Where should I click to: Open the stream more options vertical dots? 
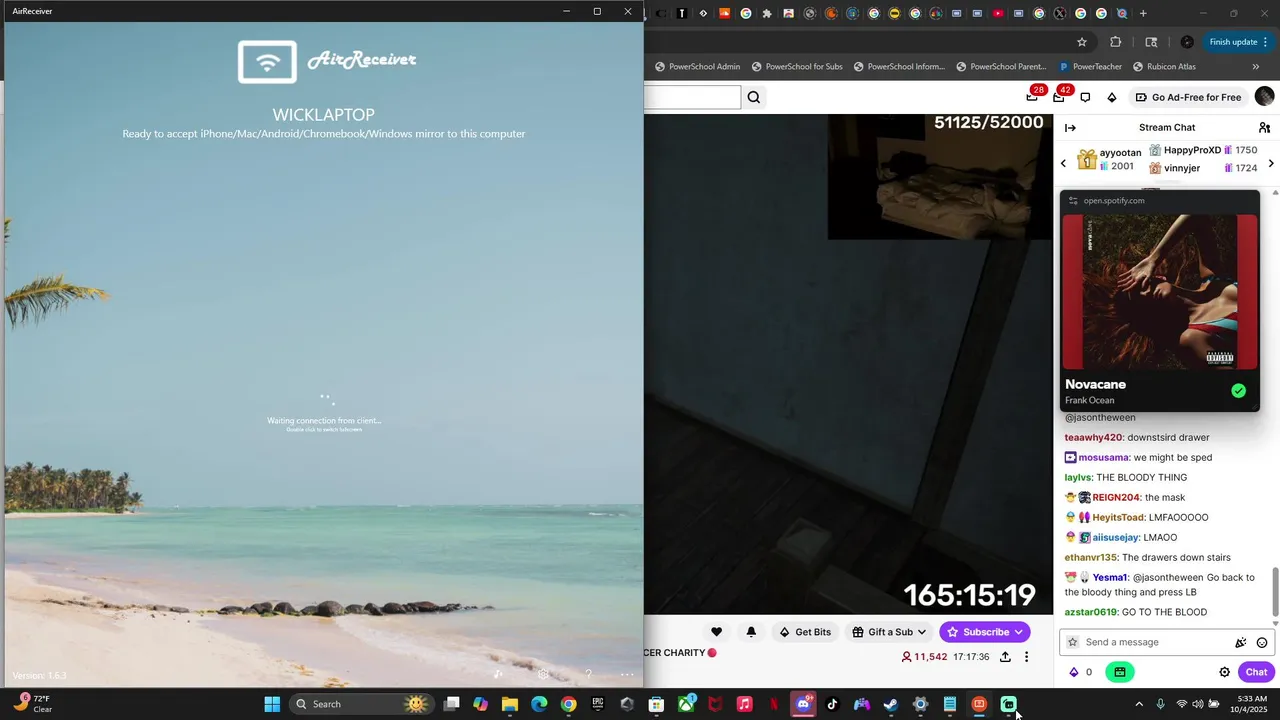tap(1026, 657)
